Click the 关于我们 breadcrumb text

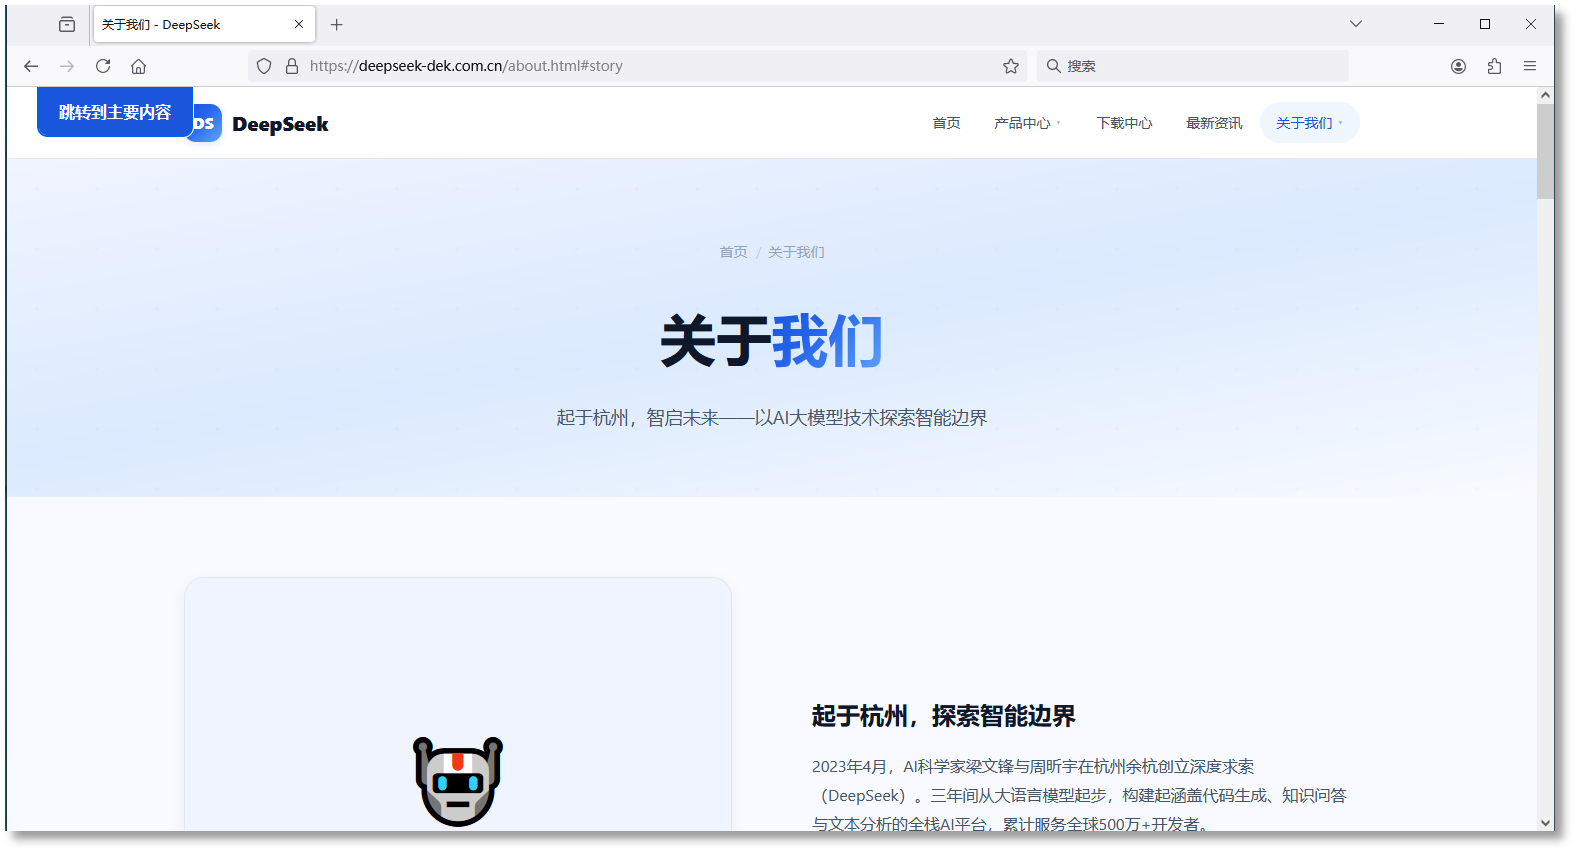pyautogui.click(x=796, y=252)
